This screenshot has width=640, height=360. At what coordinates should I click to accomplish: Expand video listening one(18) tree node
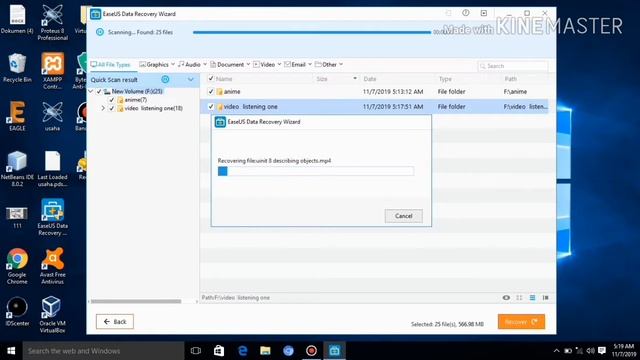click(103, 108)
